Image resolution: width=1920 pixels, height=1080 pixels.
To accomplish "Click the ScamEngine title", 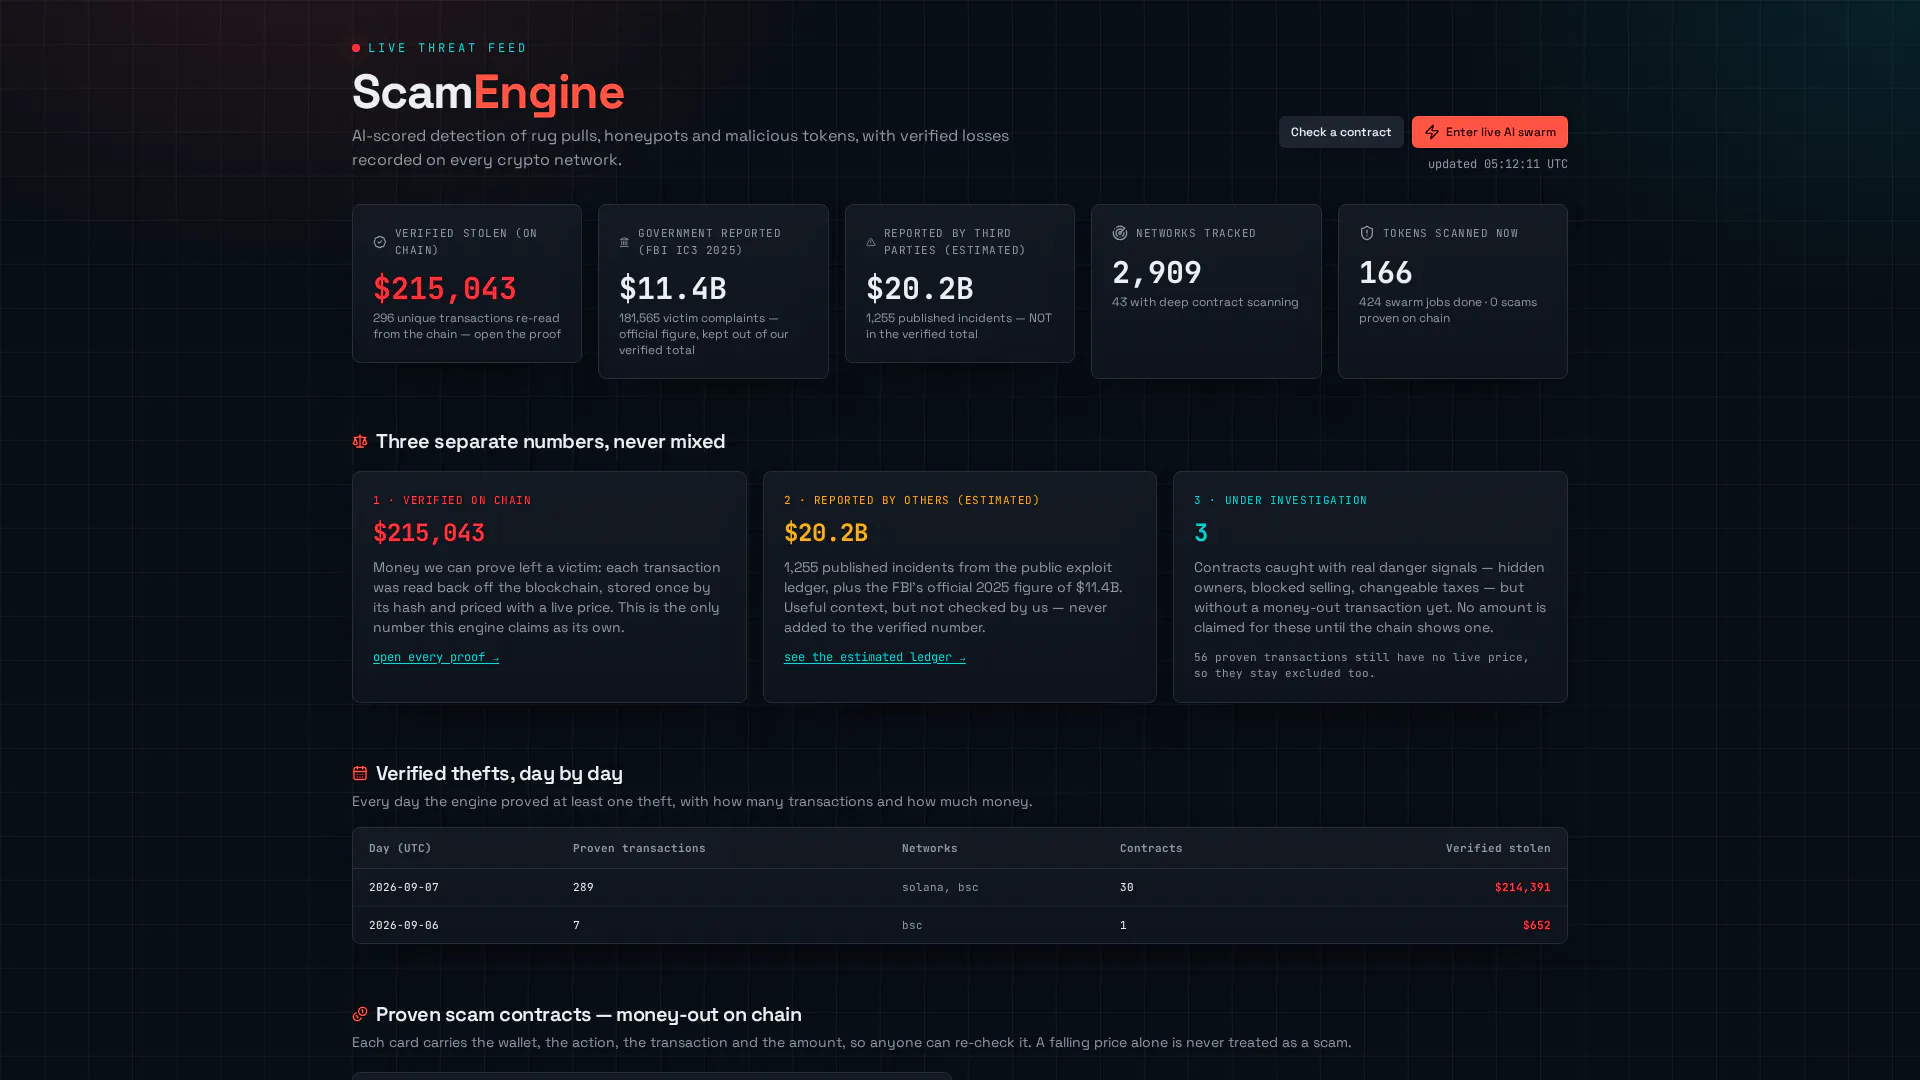I will [488, 92].
